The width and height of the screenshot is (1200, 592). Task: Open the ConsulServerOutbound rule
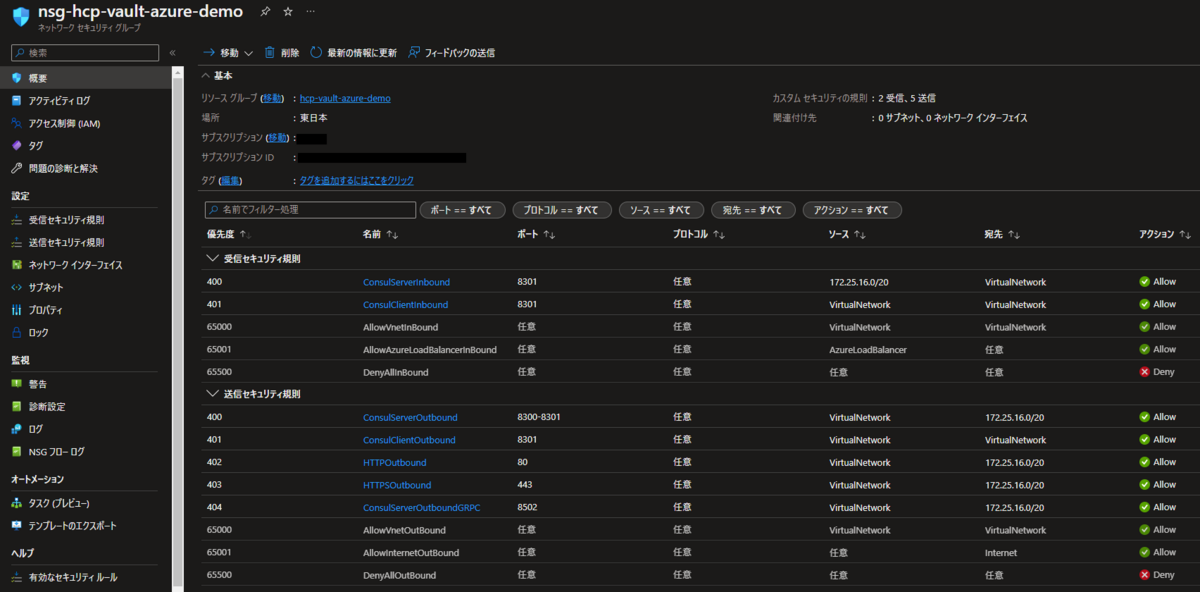[410, 417]
